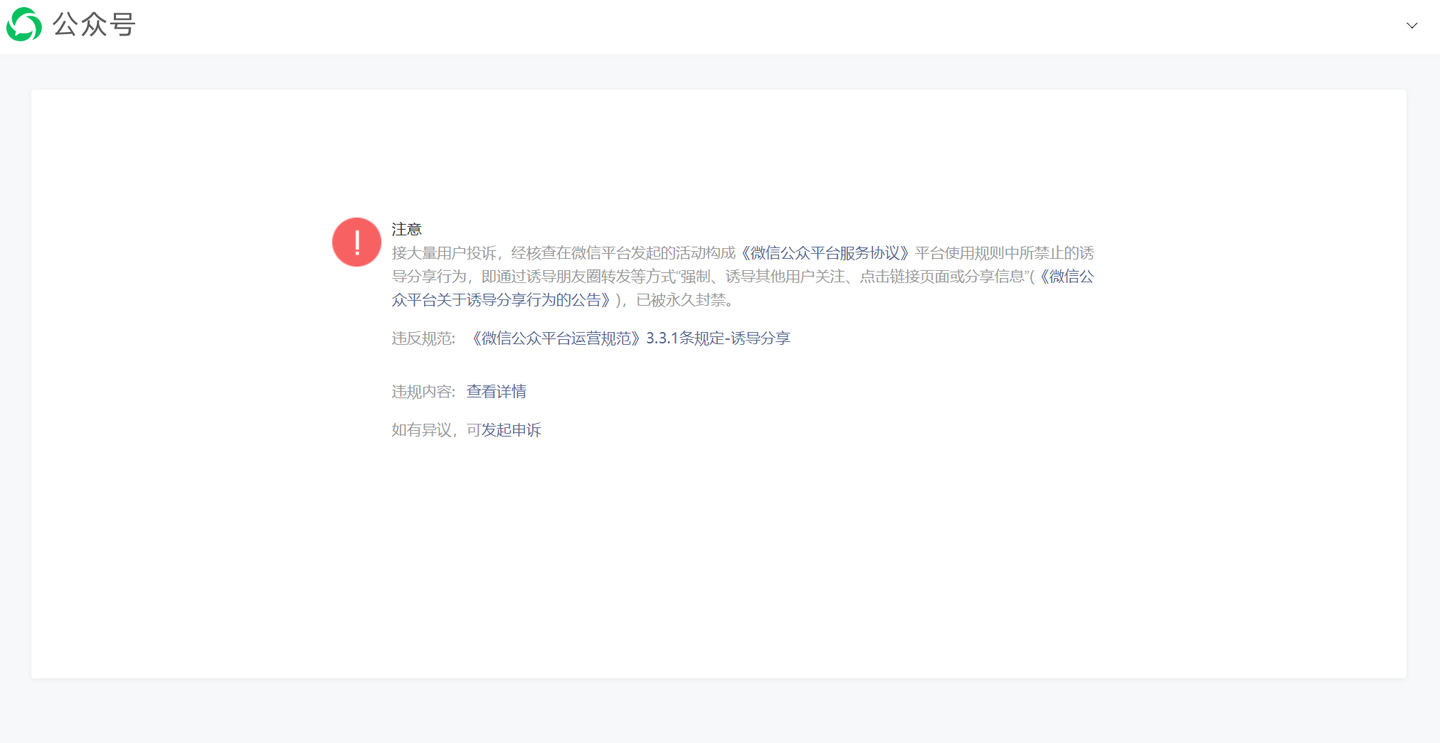Select the 注意 notice heading
This screenshot has width=1440, height=743.
[406, 228]
